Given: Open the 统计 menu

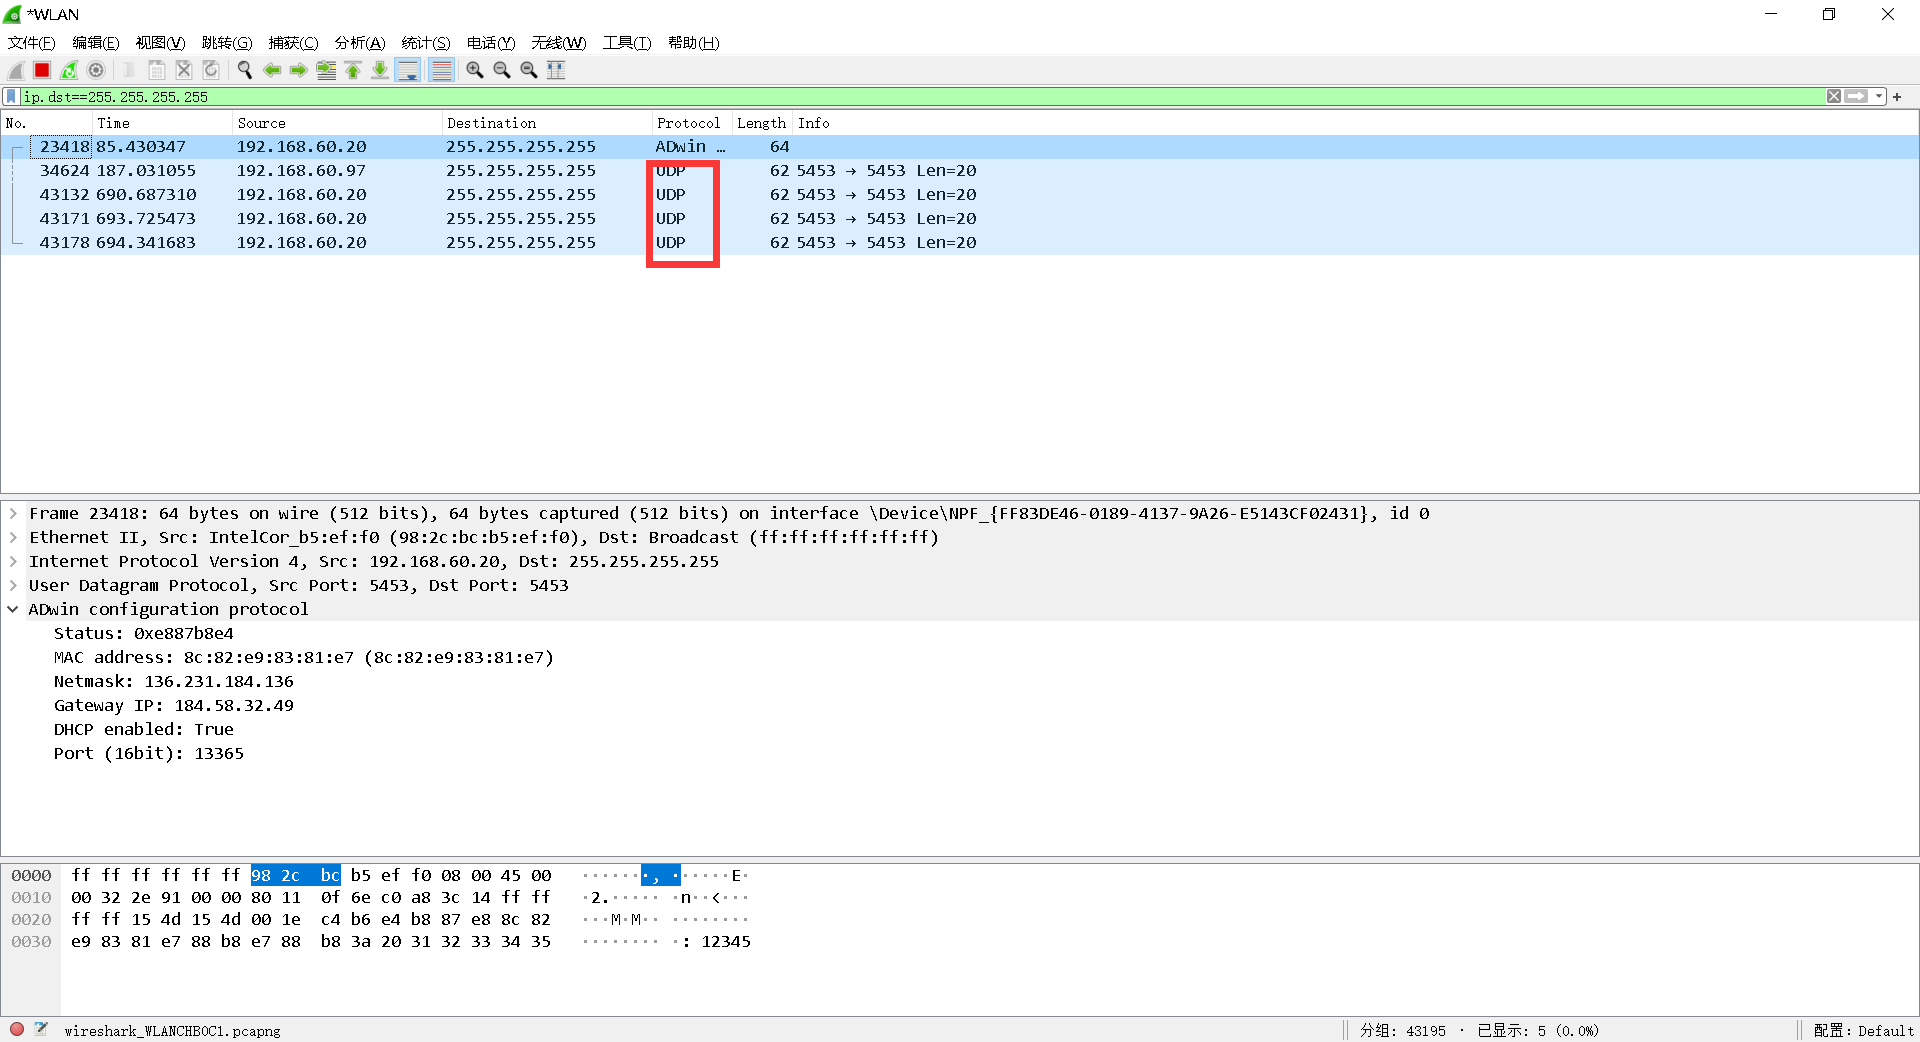Looking at the screenshot, I should (426, 43).
